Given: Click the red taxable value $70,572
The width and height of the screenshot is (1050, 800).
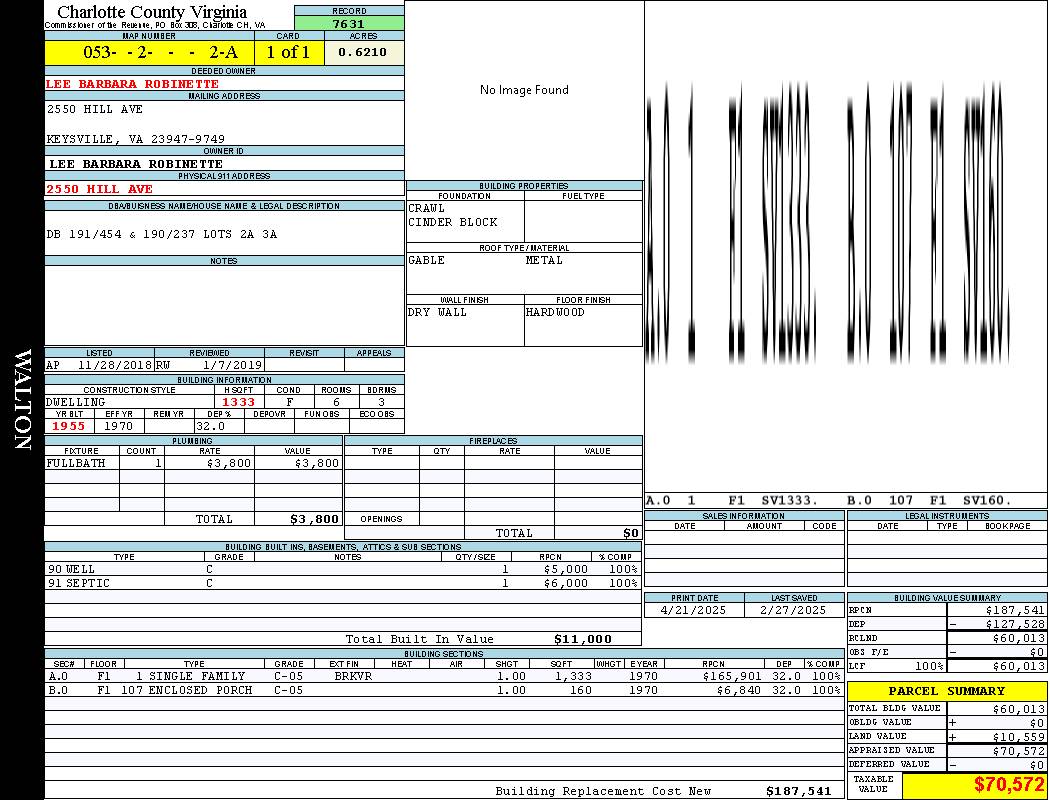Looking at the screenshot, I should (1008, 784).
